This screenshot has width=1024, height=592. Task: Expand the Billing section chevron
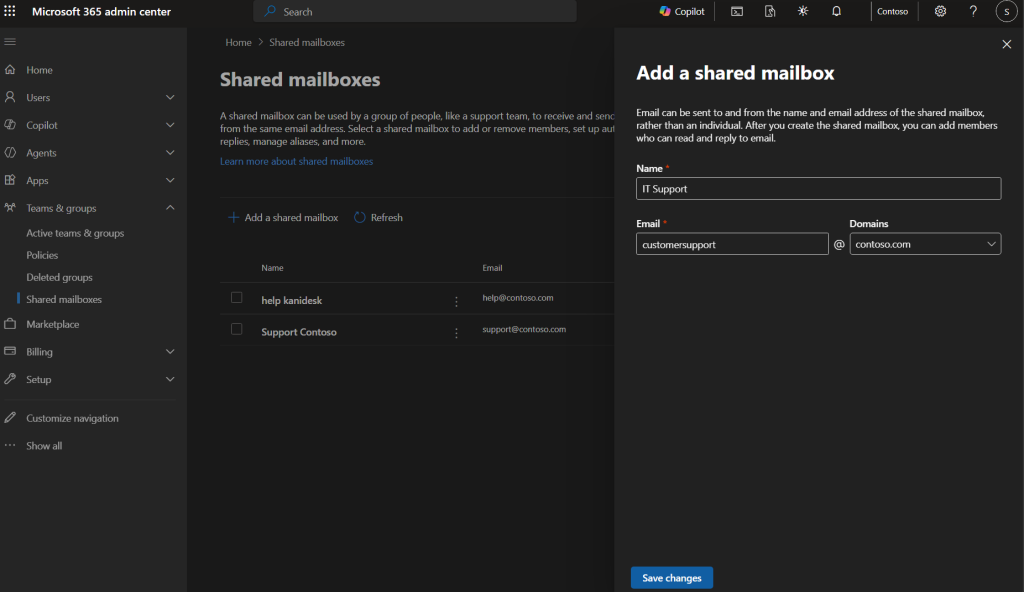tap(170, 352)
